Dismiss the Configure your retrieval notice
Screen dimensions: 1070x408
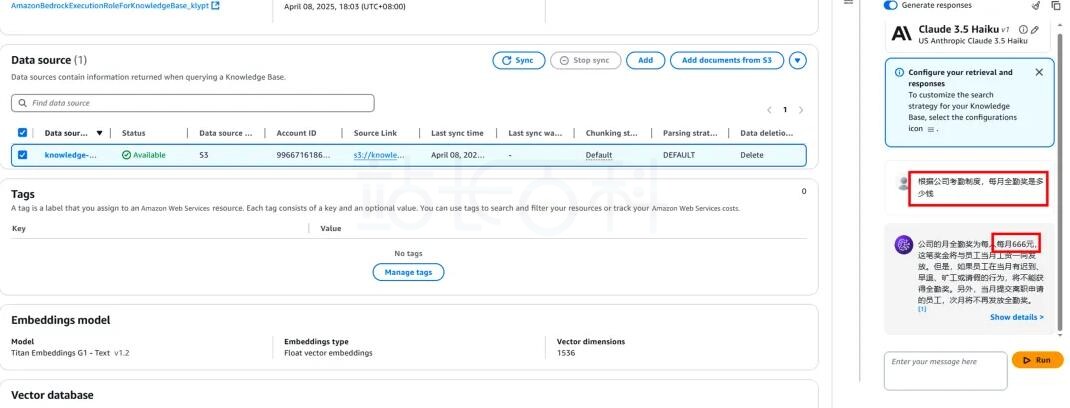(1038, 72)
